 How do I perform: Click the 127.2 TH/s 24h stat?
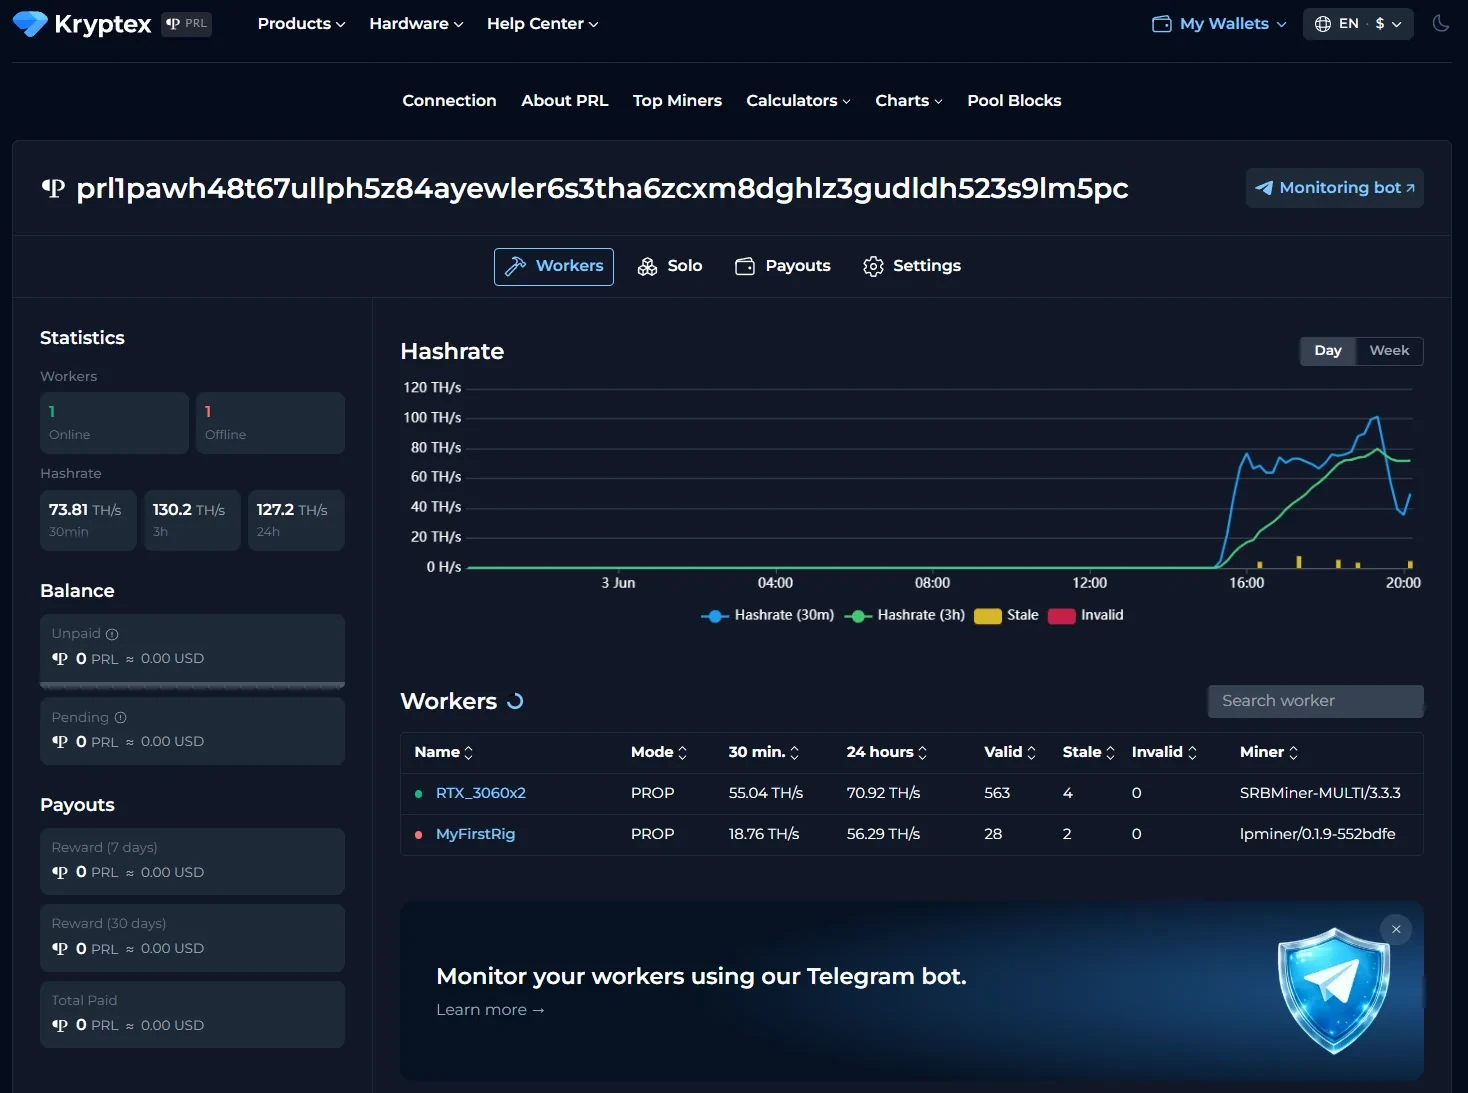(x=296, y=520)
